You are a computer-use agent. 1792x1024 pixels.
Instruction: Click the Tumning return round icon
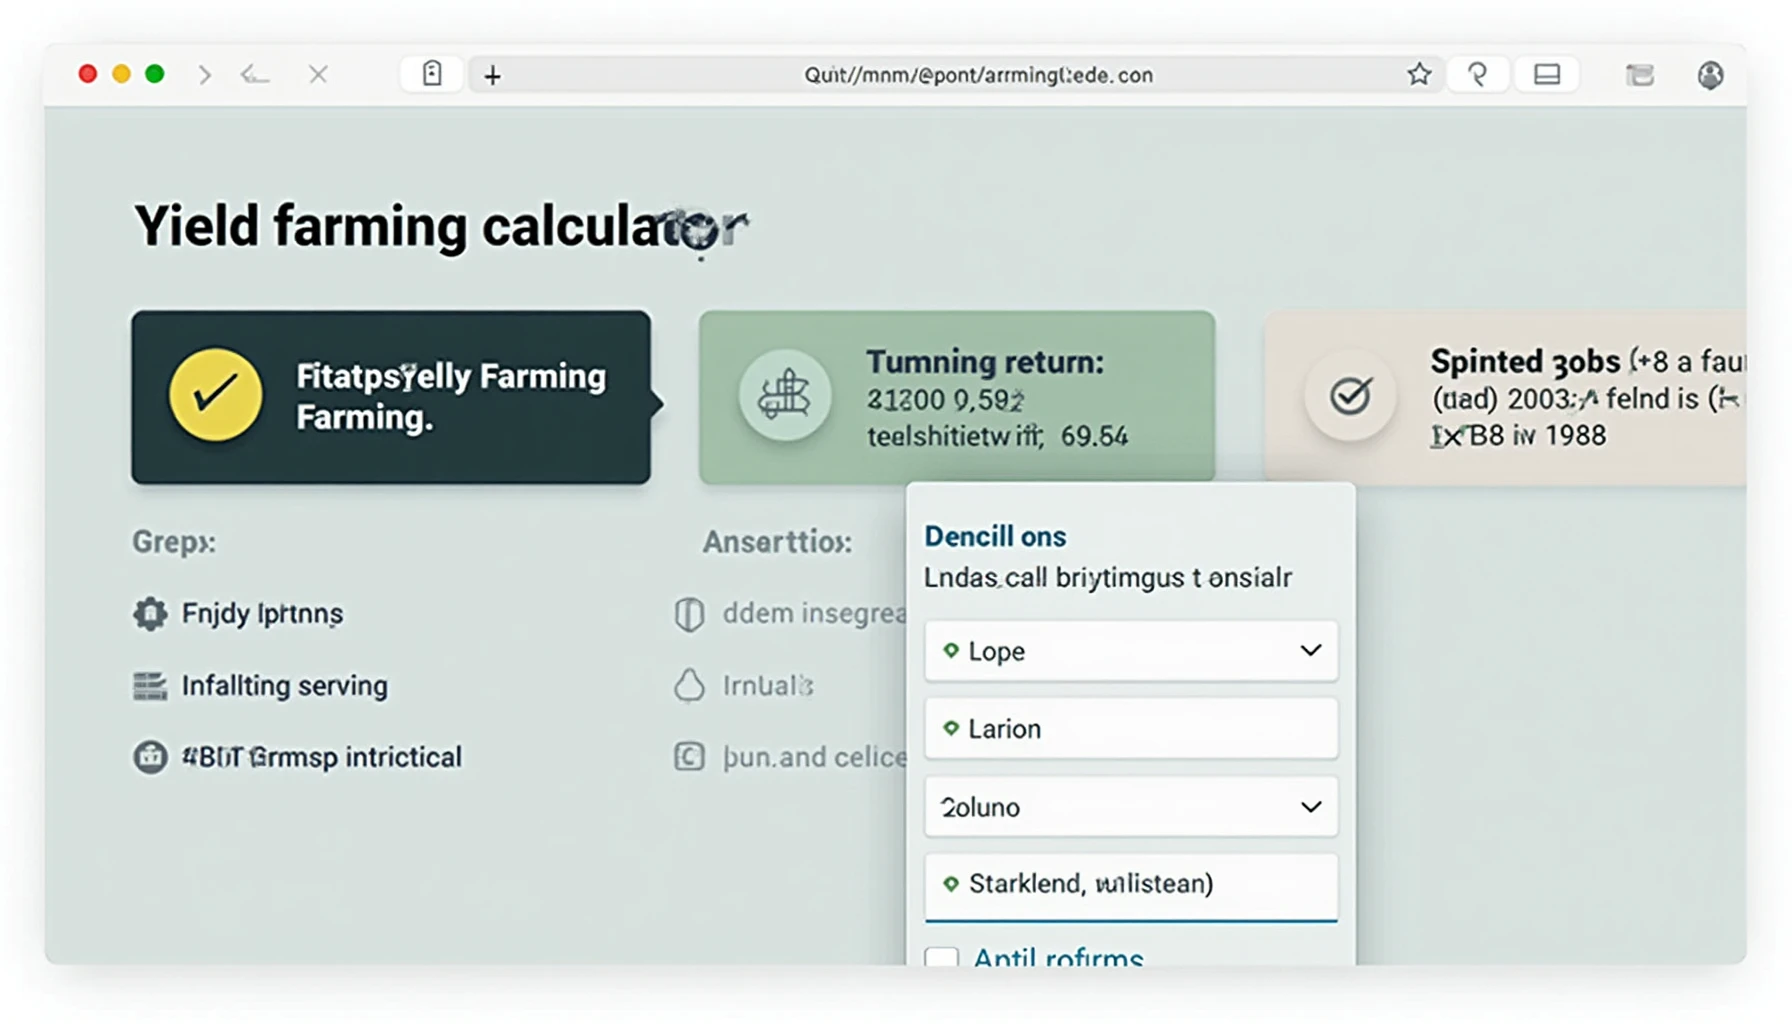pos(784,396)
